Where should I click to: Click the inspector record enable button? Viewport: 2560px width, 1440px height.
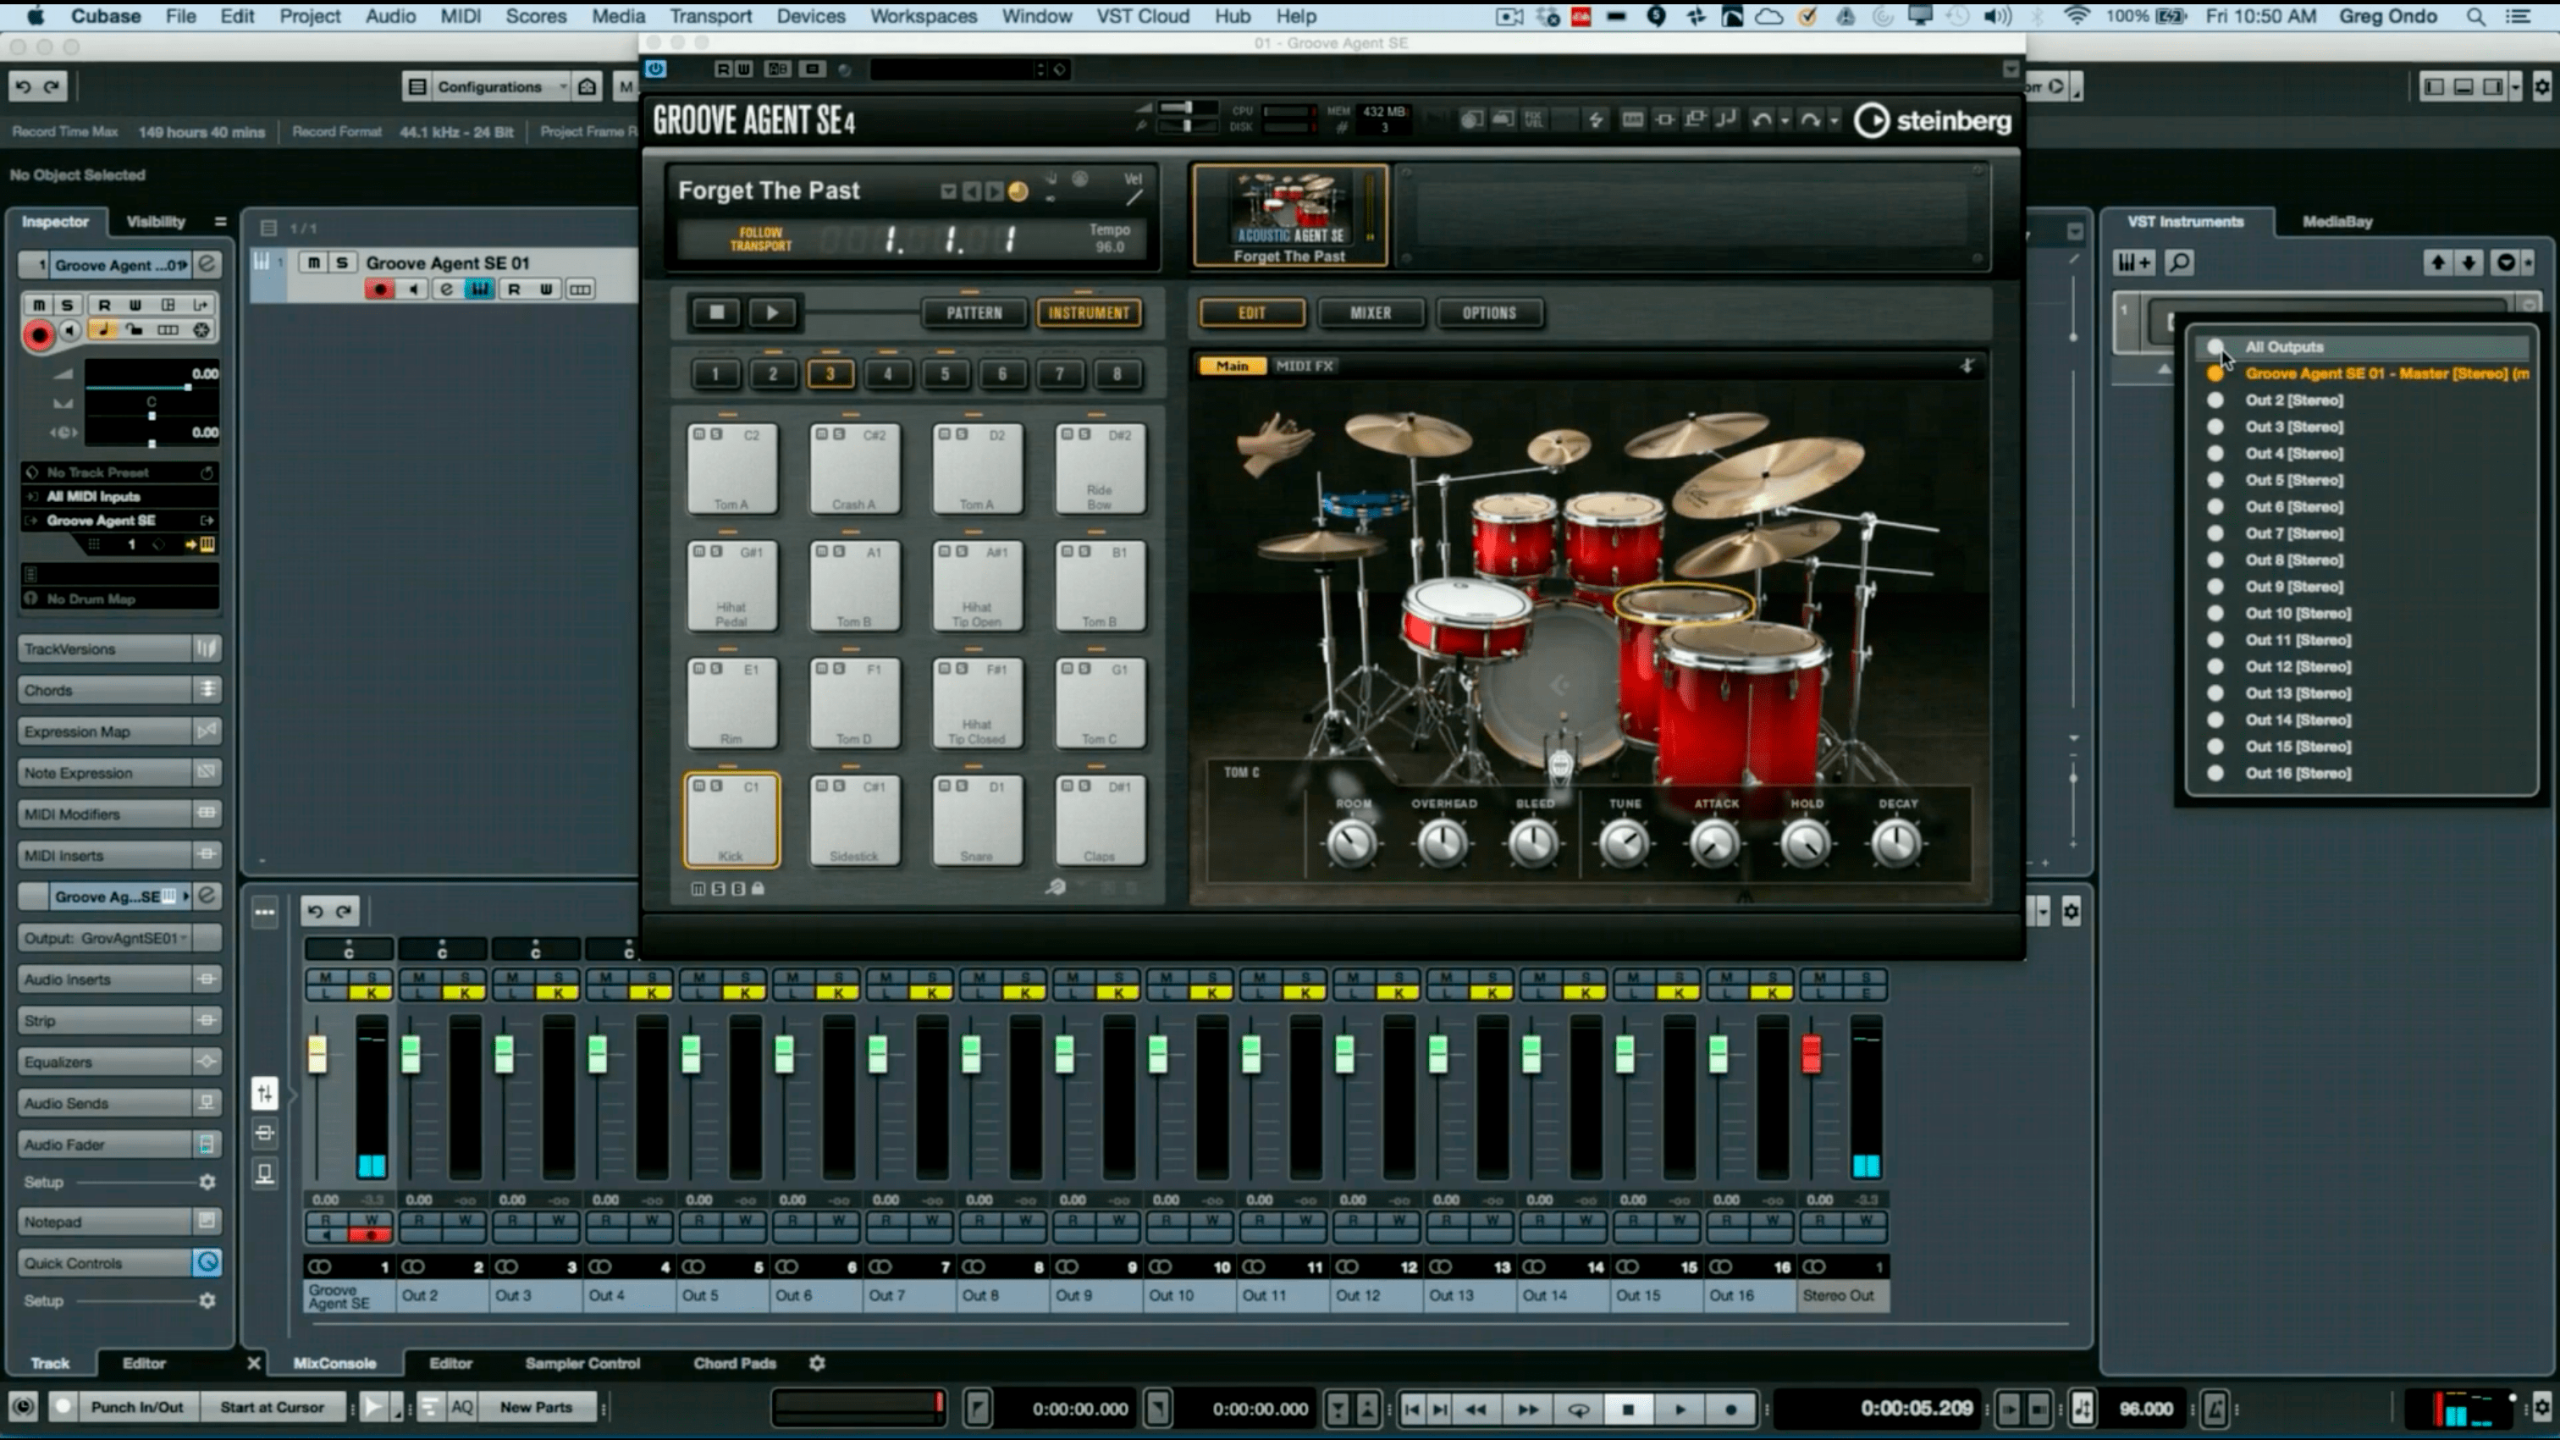[x=39, y=335]
